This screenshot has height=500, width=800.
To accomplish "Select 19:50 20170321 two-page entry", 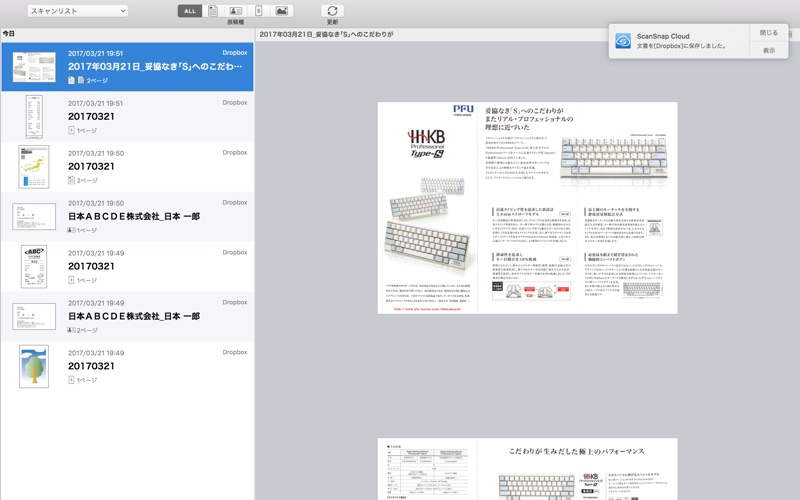I will 128,167.
